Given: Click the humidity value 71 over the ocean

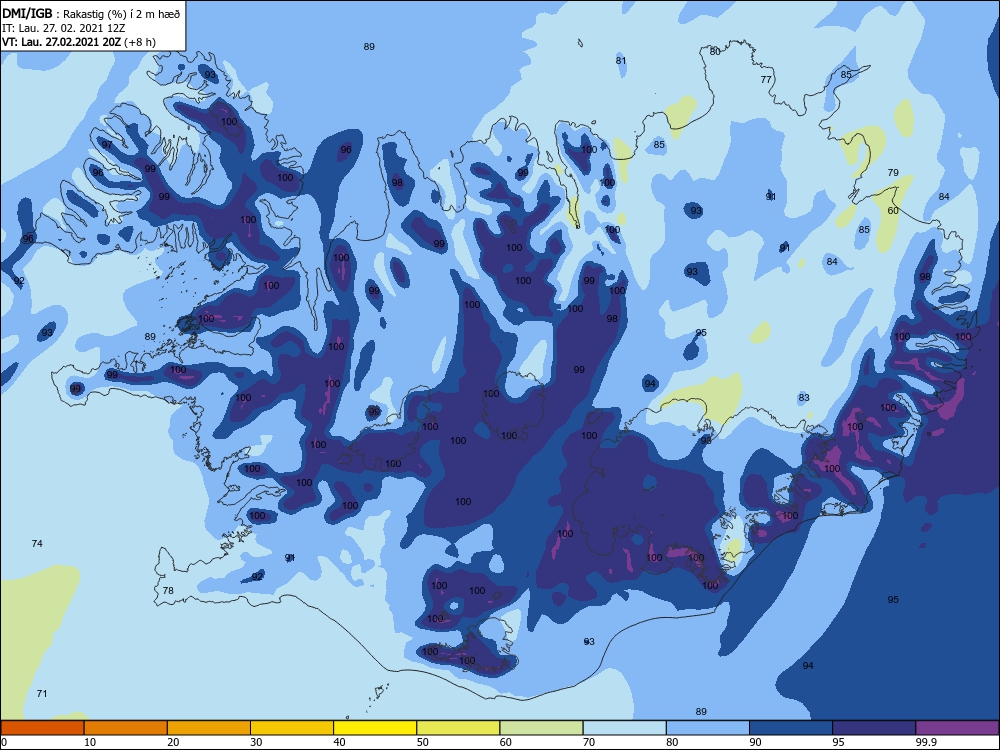Looking at the screenshot, I should click(x=41, y=693).
